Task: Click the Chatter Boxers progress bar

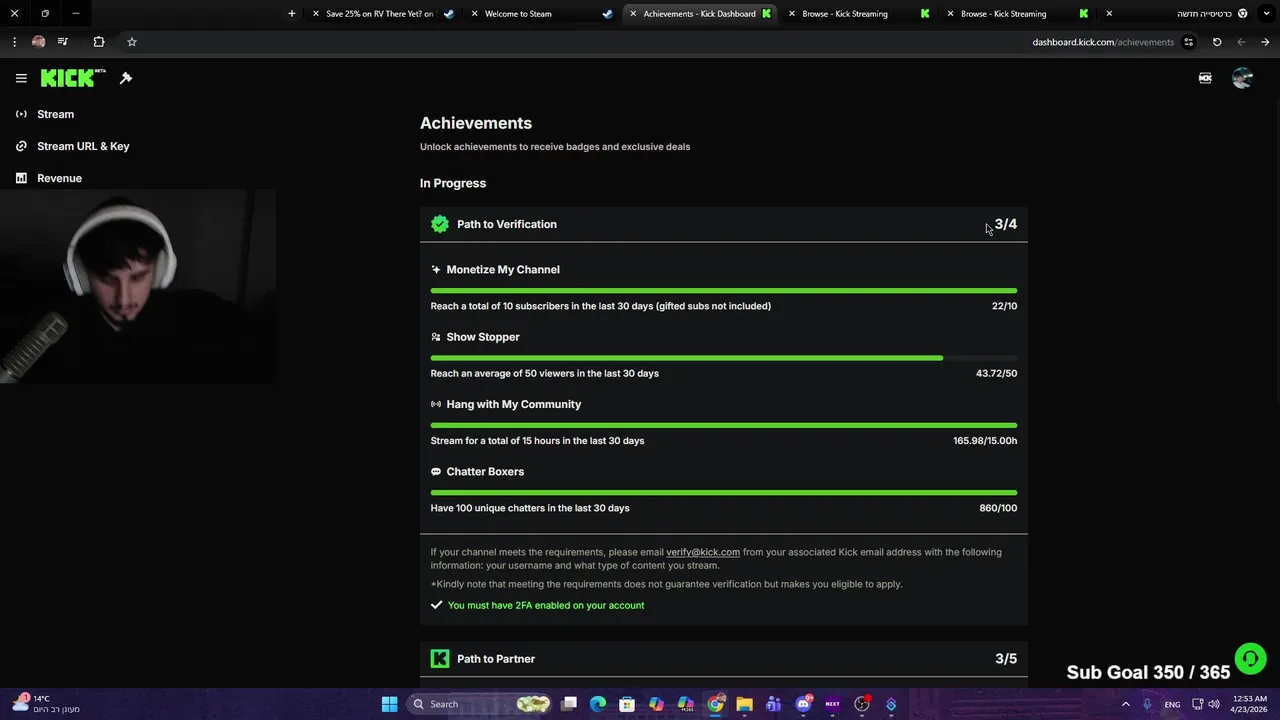Action: [724, 493]
